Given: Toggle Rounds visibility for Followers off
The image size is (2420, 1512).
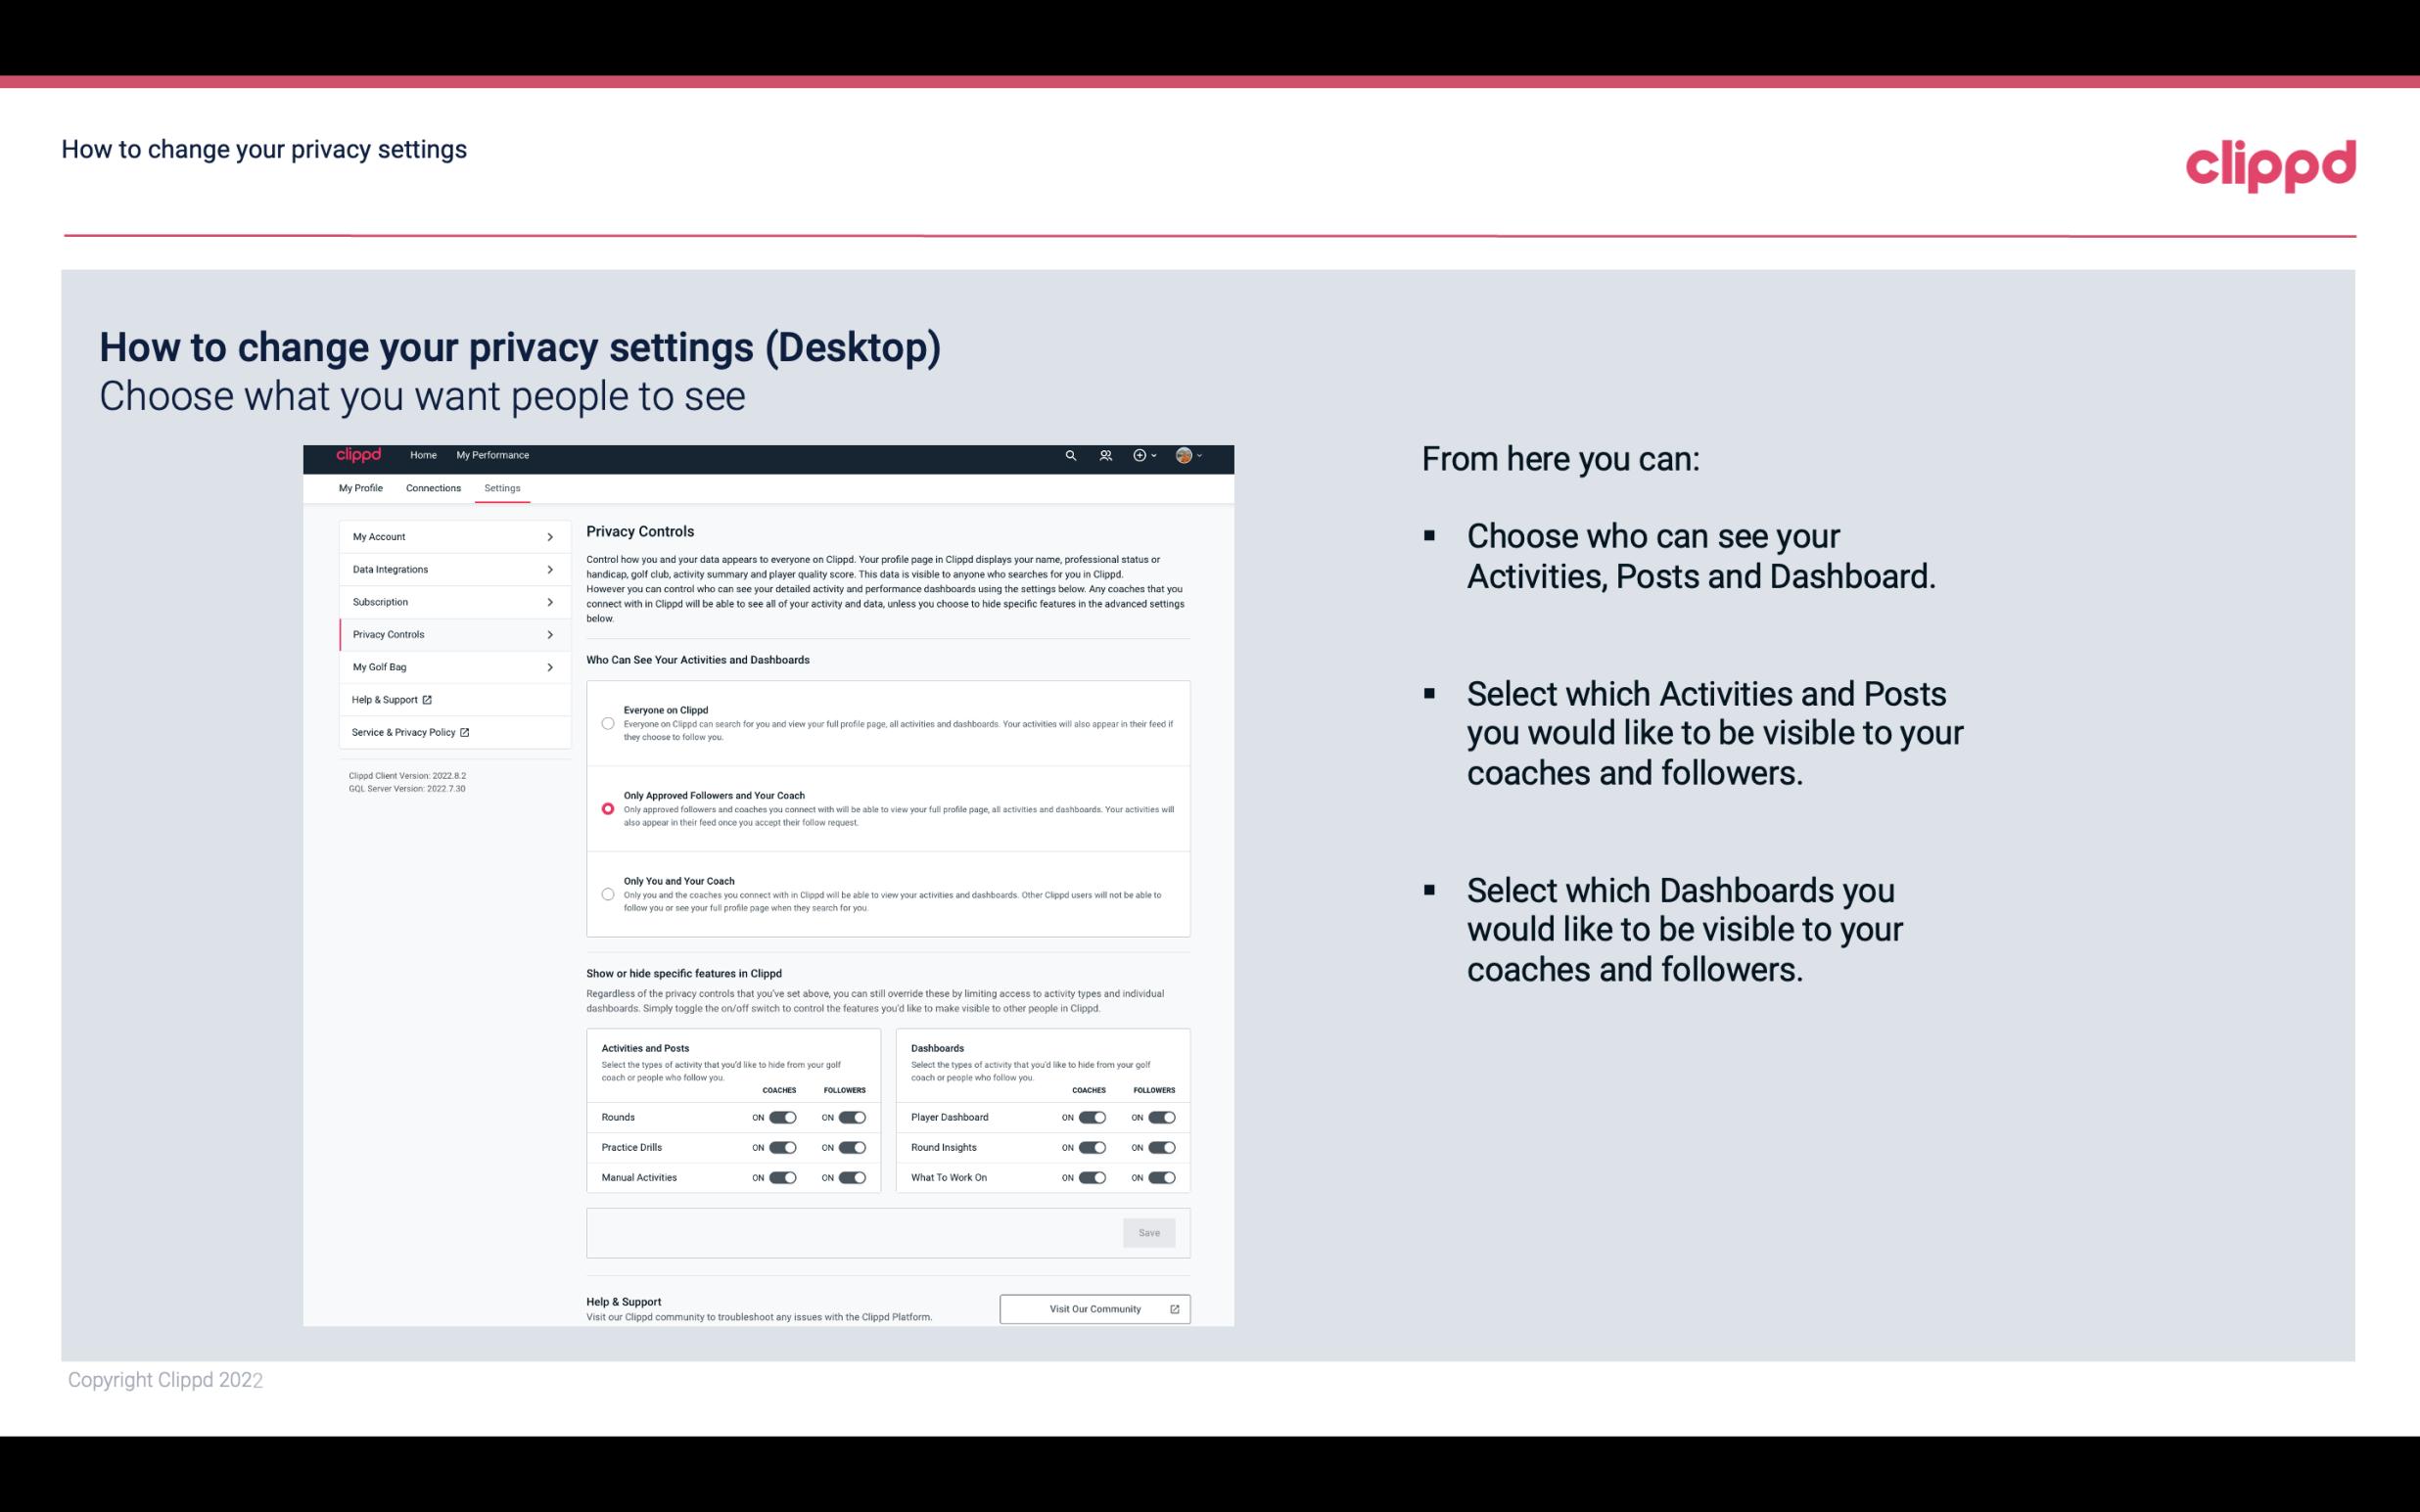Looking at the screenshot, I should pyautogui.click(x=850, y=1117).
